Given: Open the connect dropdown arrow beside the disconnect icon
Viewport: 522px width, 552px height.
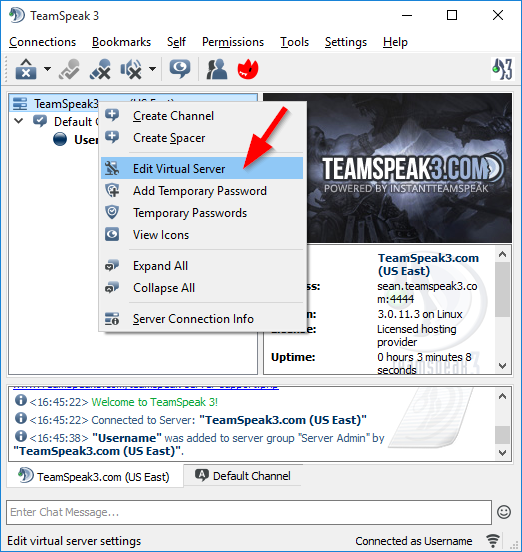Looking at the screenshot, I should point(47,69).
